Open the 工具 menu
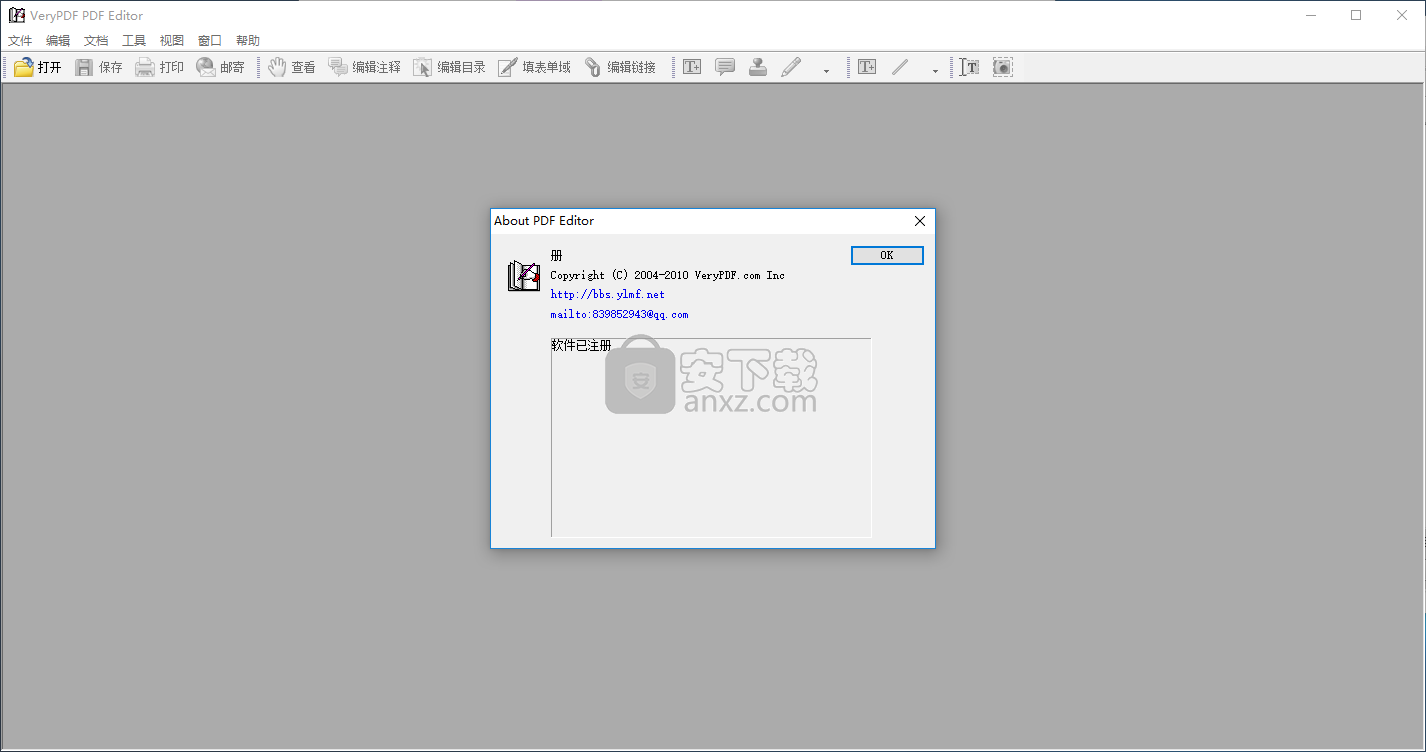 click(x=134, y=41)
